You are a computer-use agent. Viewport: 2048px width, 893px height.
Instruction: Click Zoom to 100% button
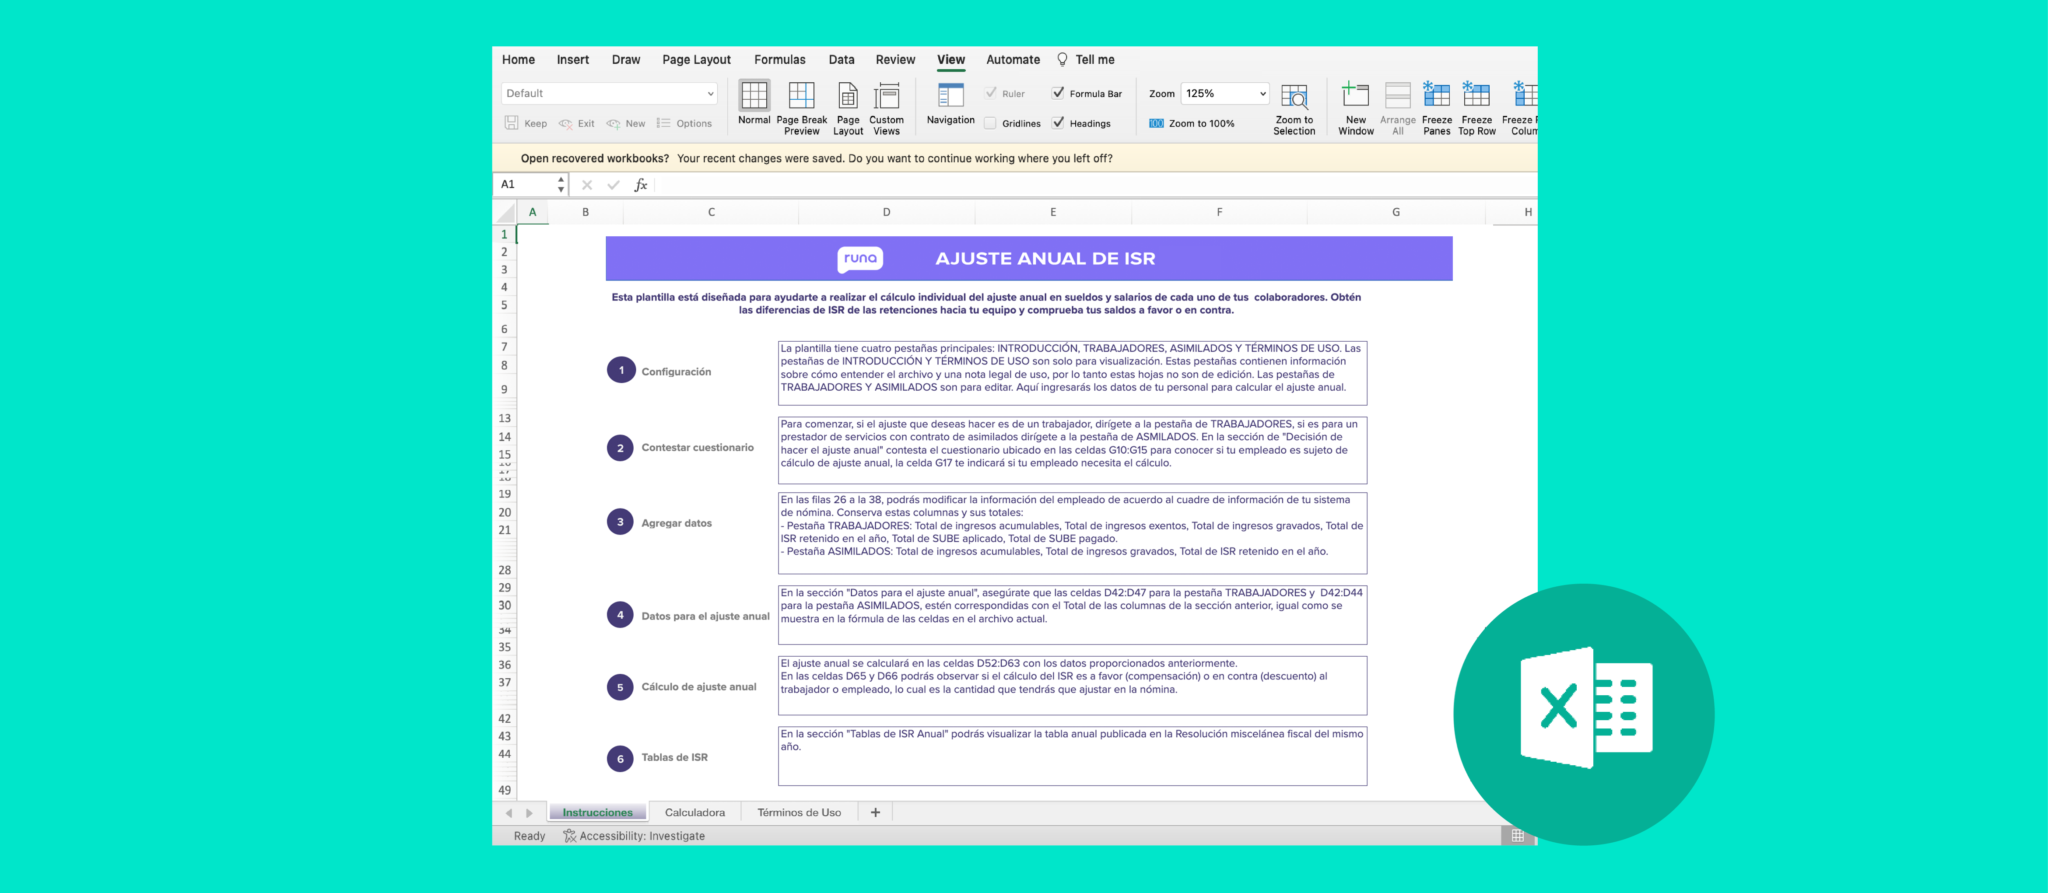tap(1191, 124)
